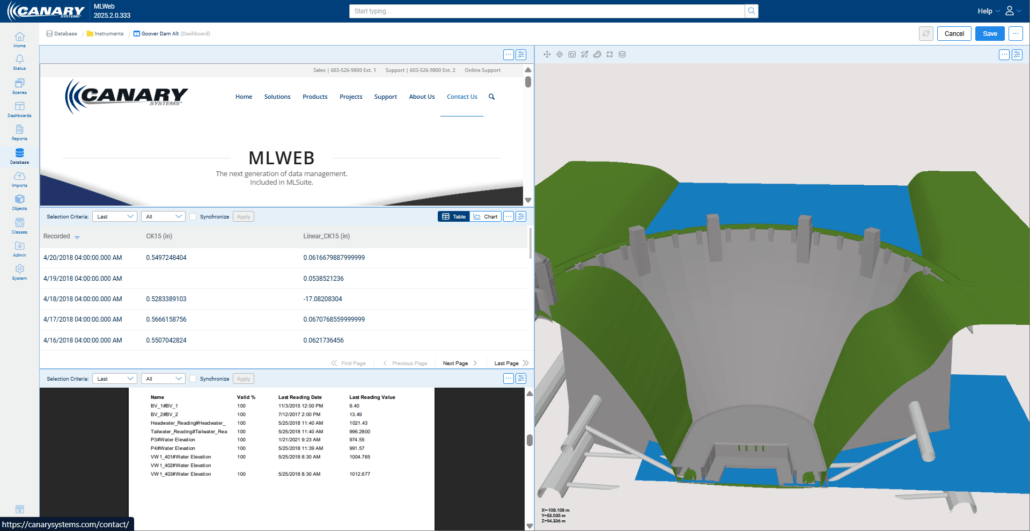Toggle Synchronize checkbox in the bottom panel
The image size is (1030, 531).
[193, 379]
